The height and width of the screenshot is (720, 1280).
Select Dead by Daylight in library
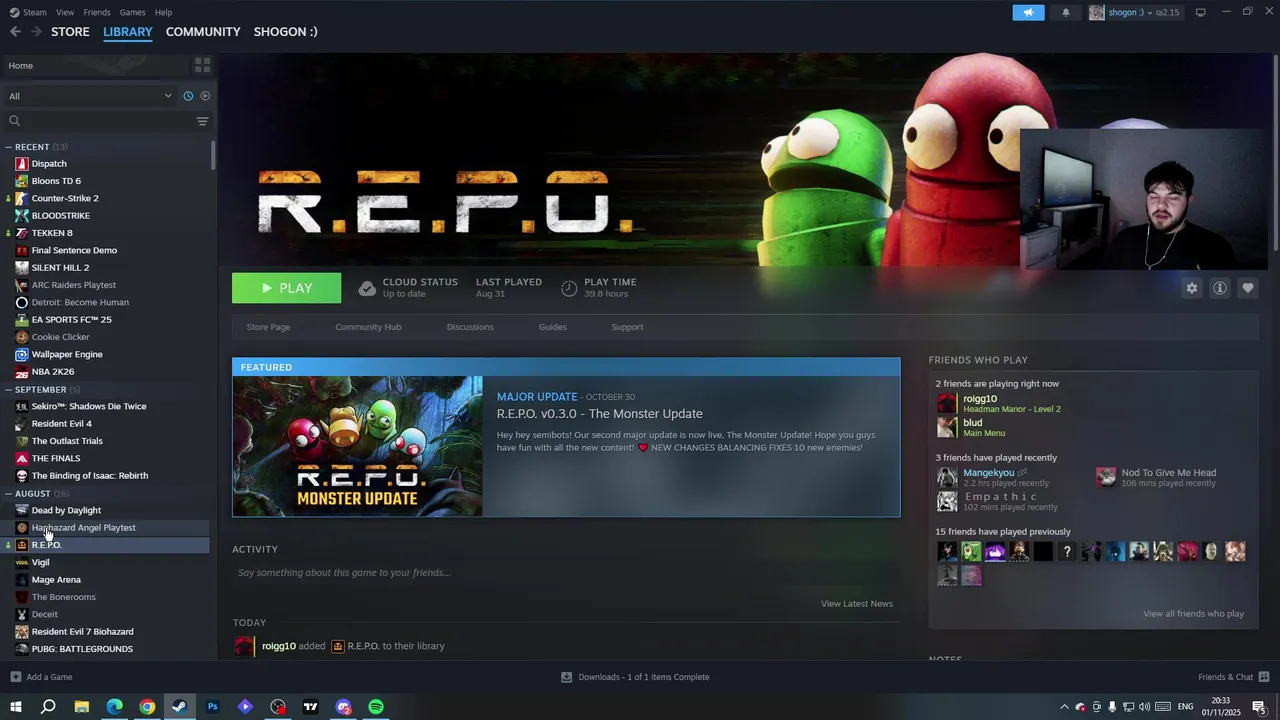(66, 510)
